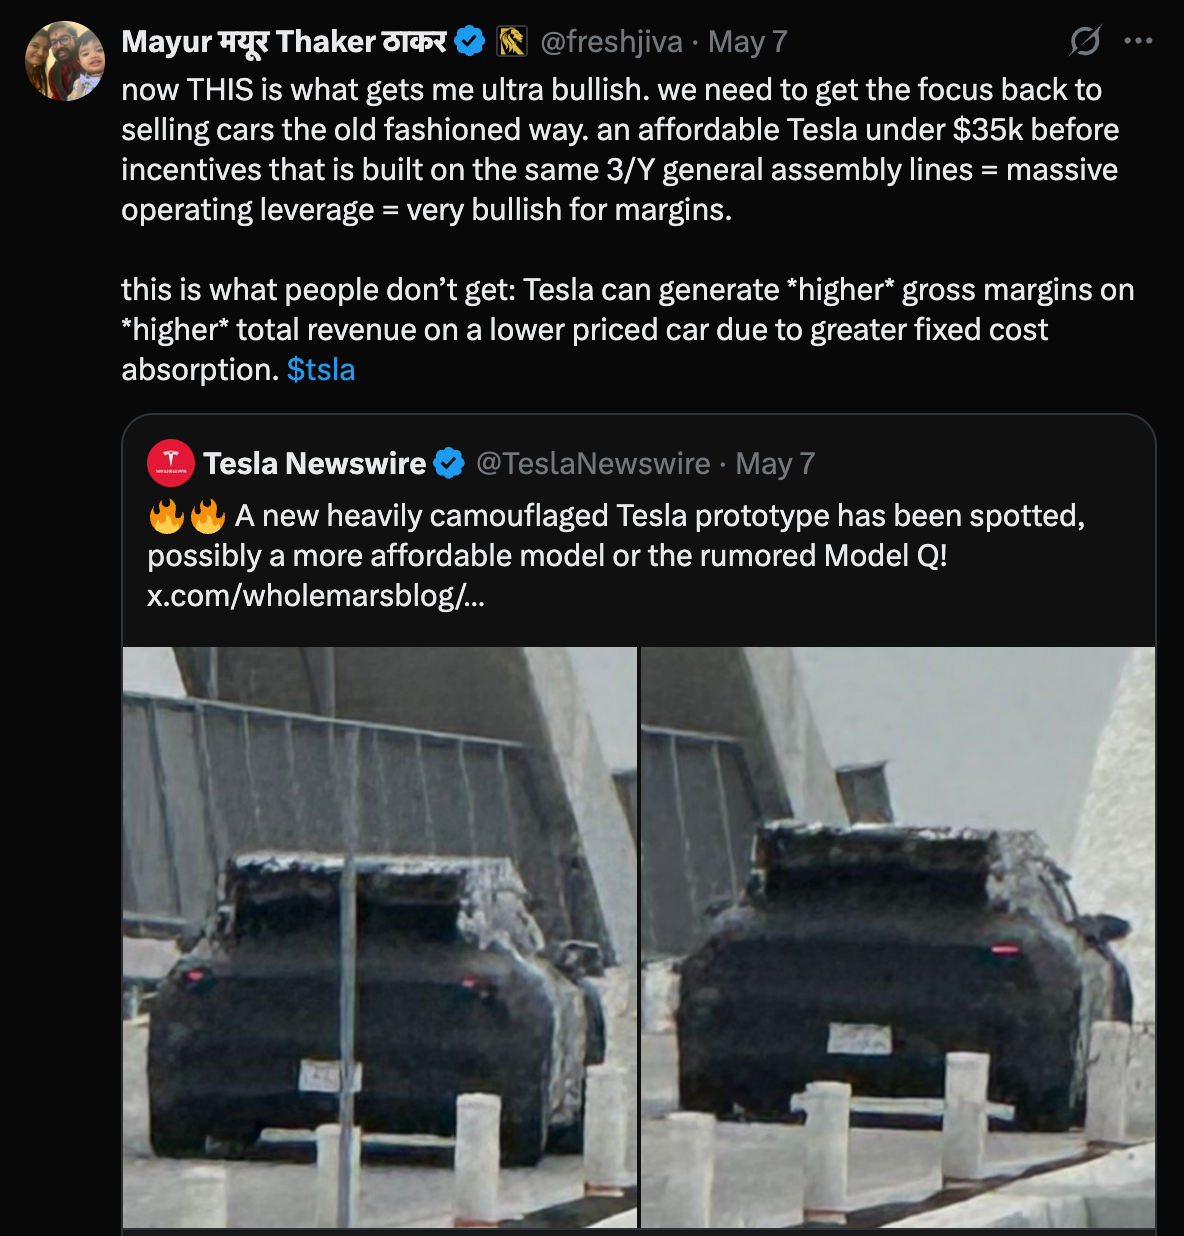1184x1236 pixels.
Task: Click the Mayur Thaker display name
Action: 284,42
